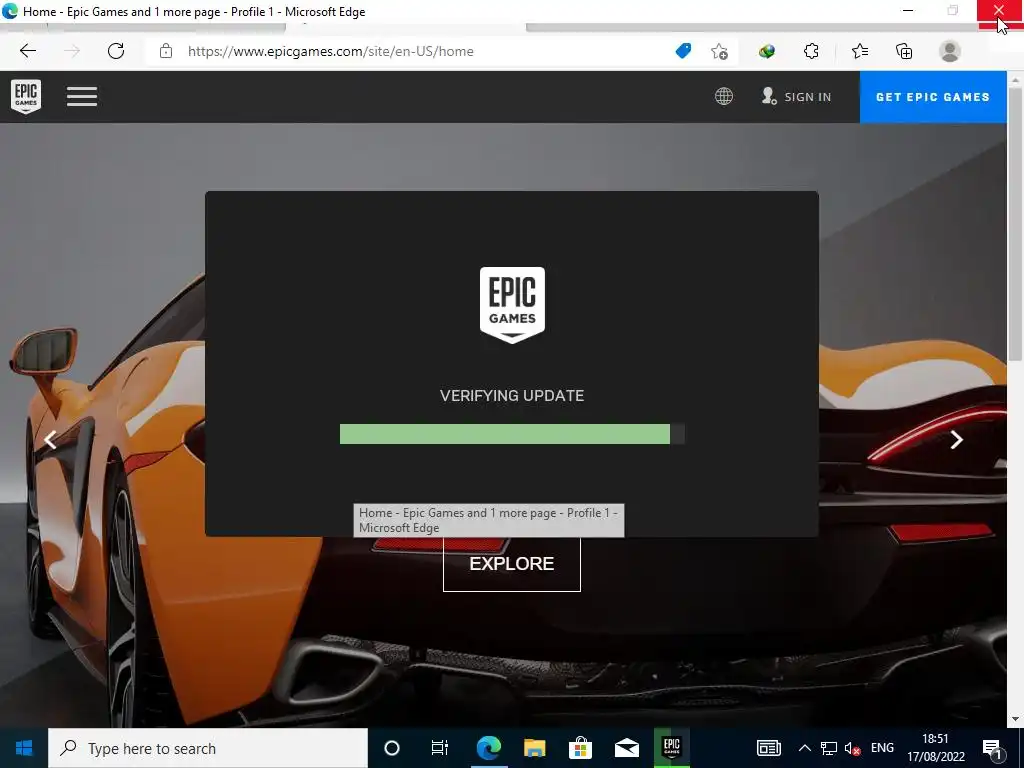Open network status tray icon
Viewport: 1024px width, 768px height.
tap(829, 748)
